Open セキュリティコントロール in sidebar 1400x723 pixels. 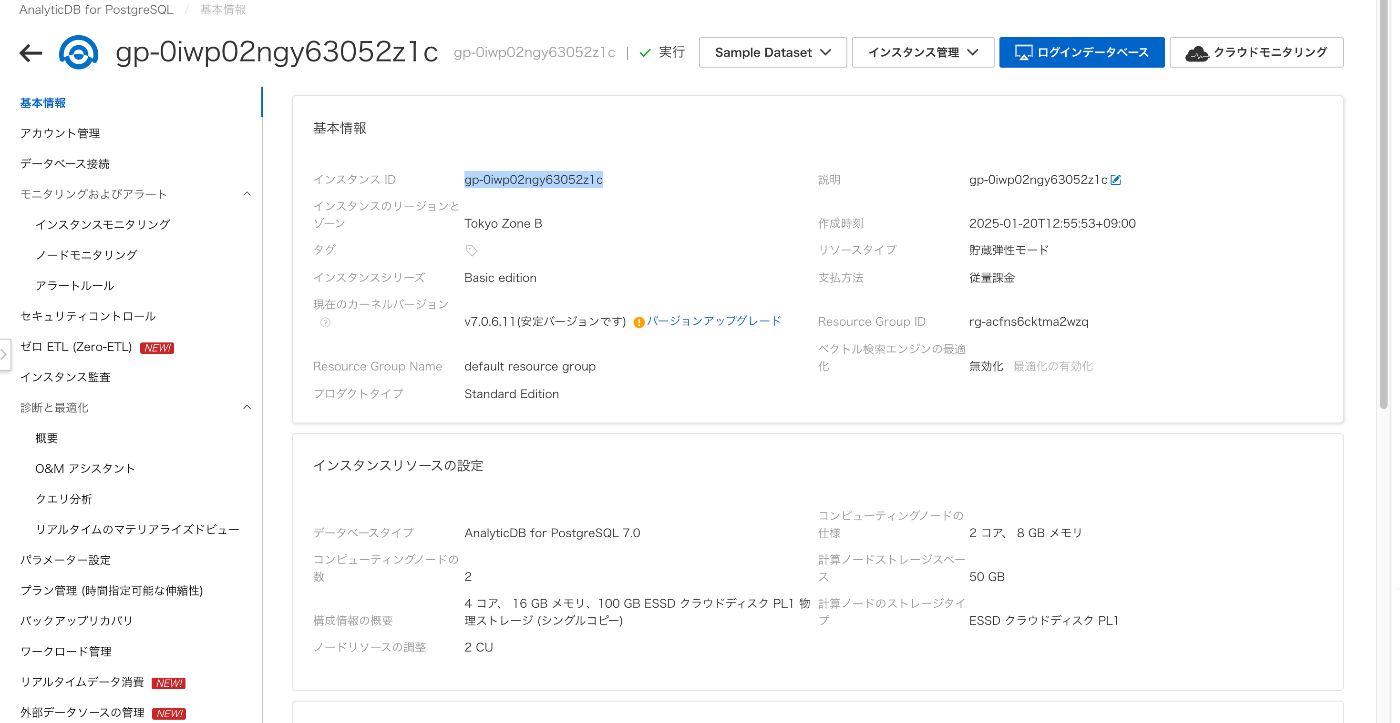(x=88, y=316)
